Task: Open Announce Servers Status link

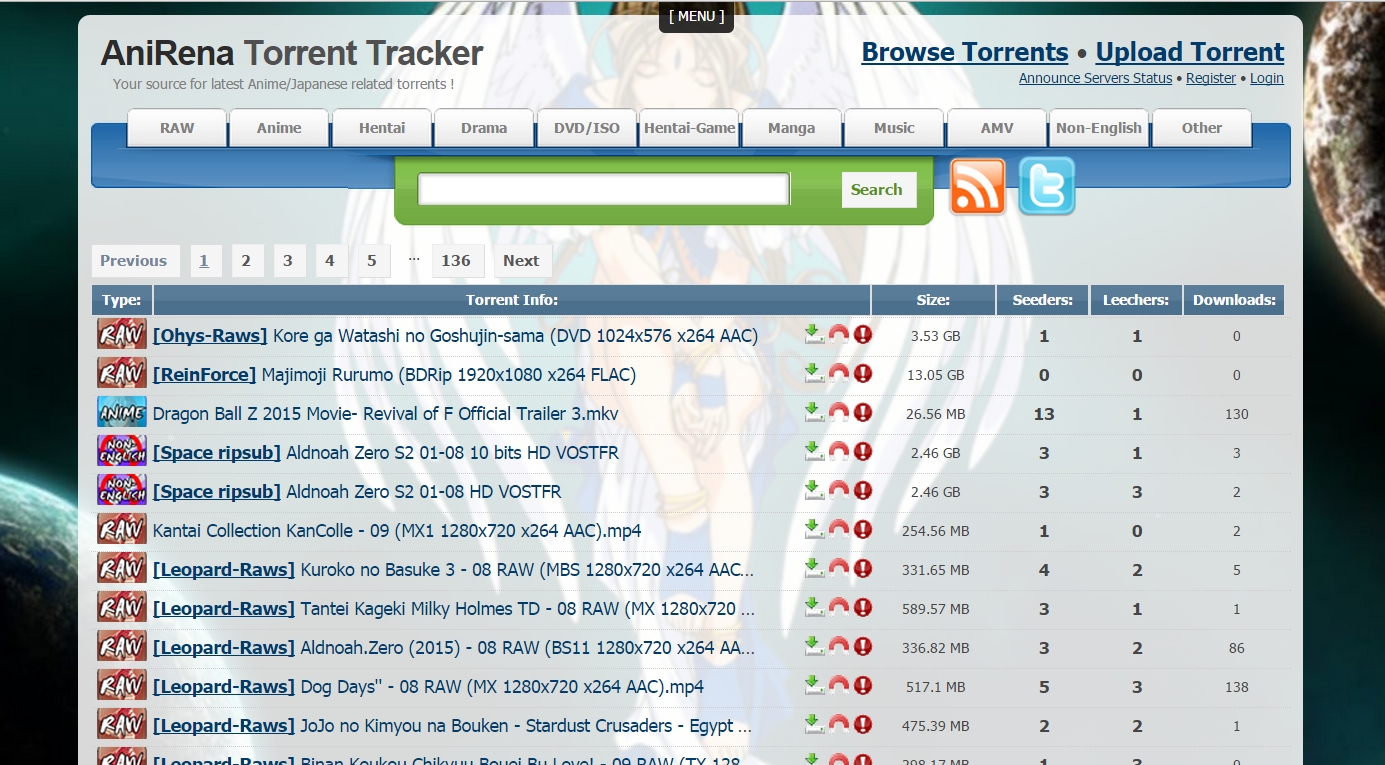Action: (x=1095, y=78)
